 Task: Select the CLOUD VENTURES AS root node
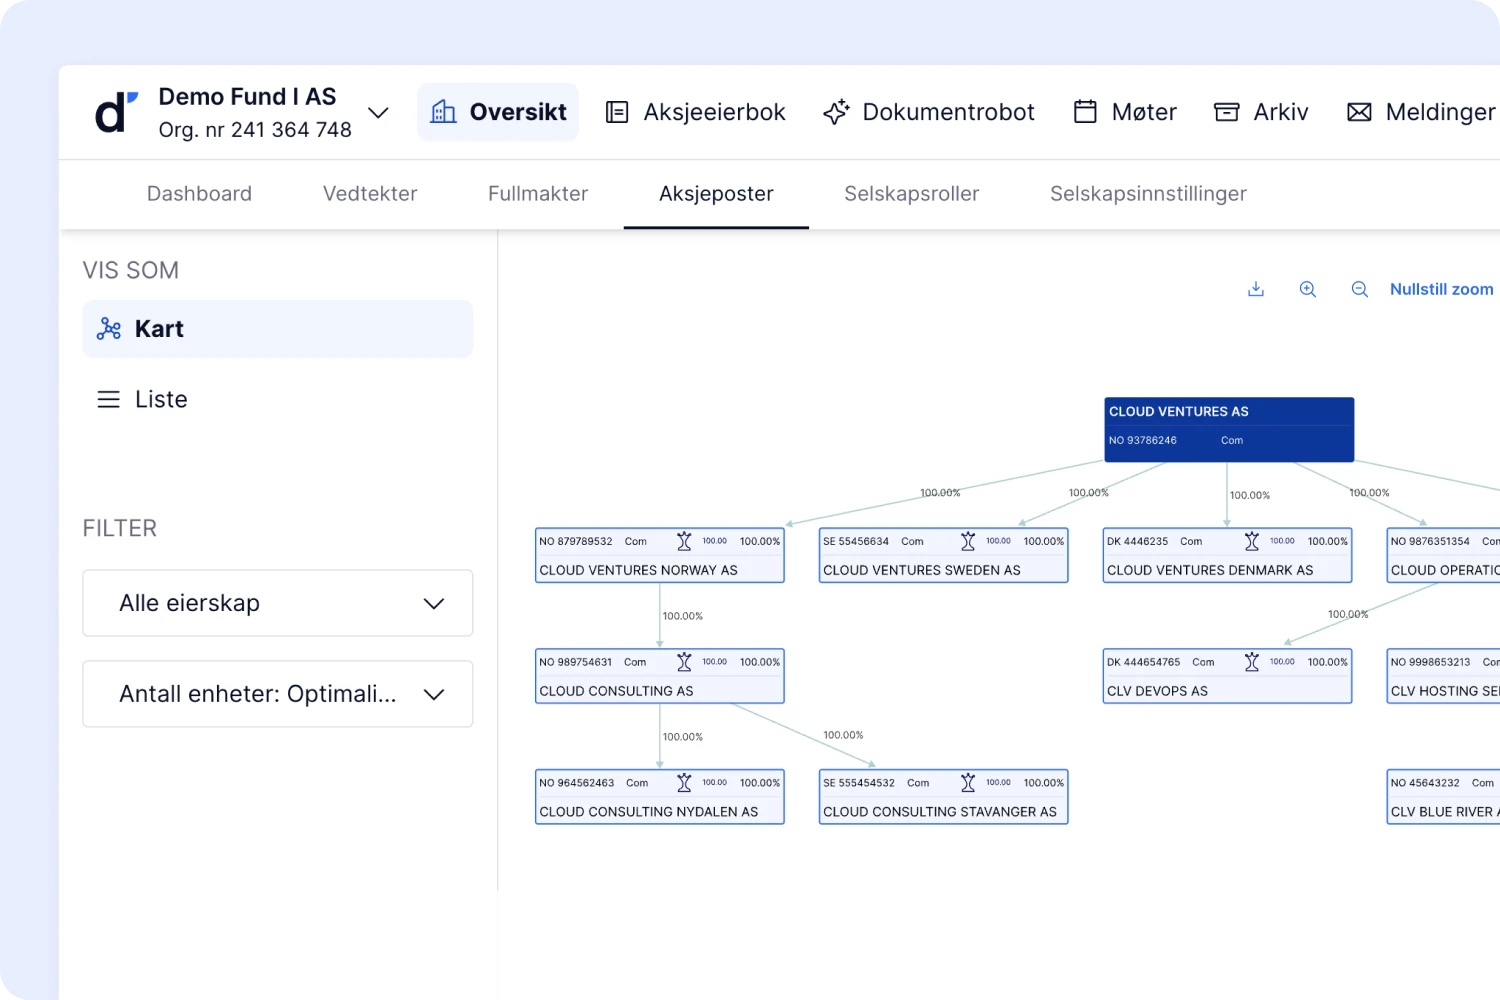coord(1229,430)
